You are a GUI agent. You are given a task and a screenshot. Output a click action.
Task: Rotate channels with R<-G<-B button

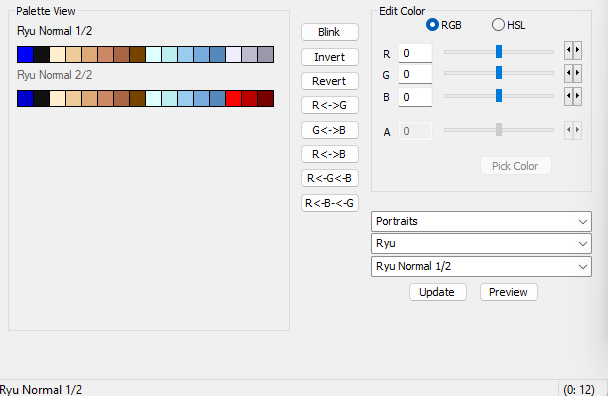point(330,178)
